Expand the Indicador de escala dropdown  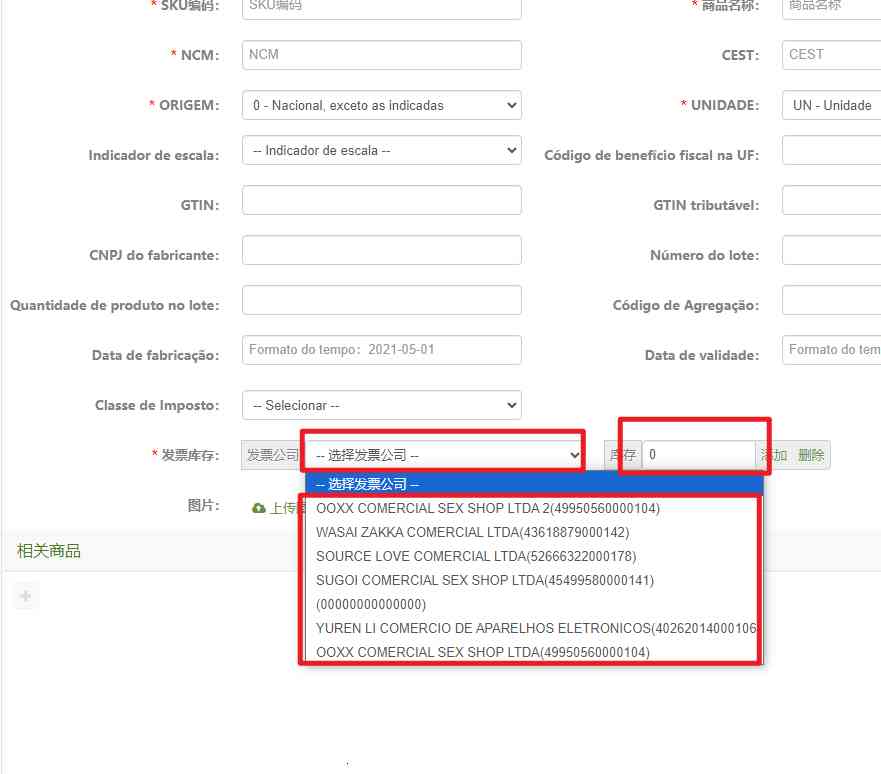[x=381, y=151]
